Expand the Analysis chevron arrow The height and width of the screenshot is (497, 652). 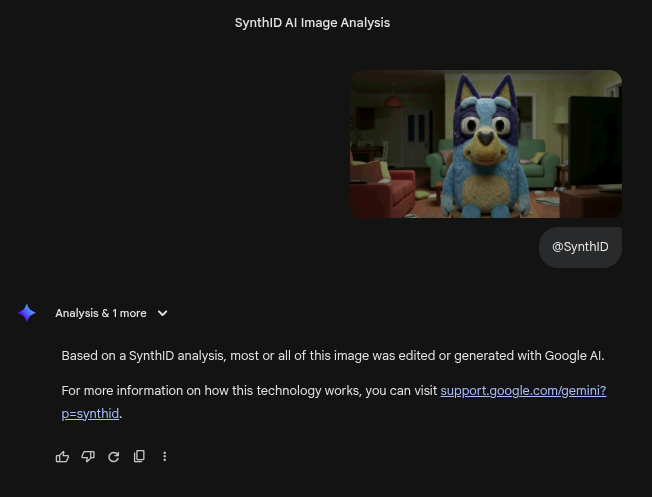coord(162,313)
